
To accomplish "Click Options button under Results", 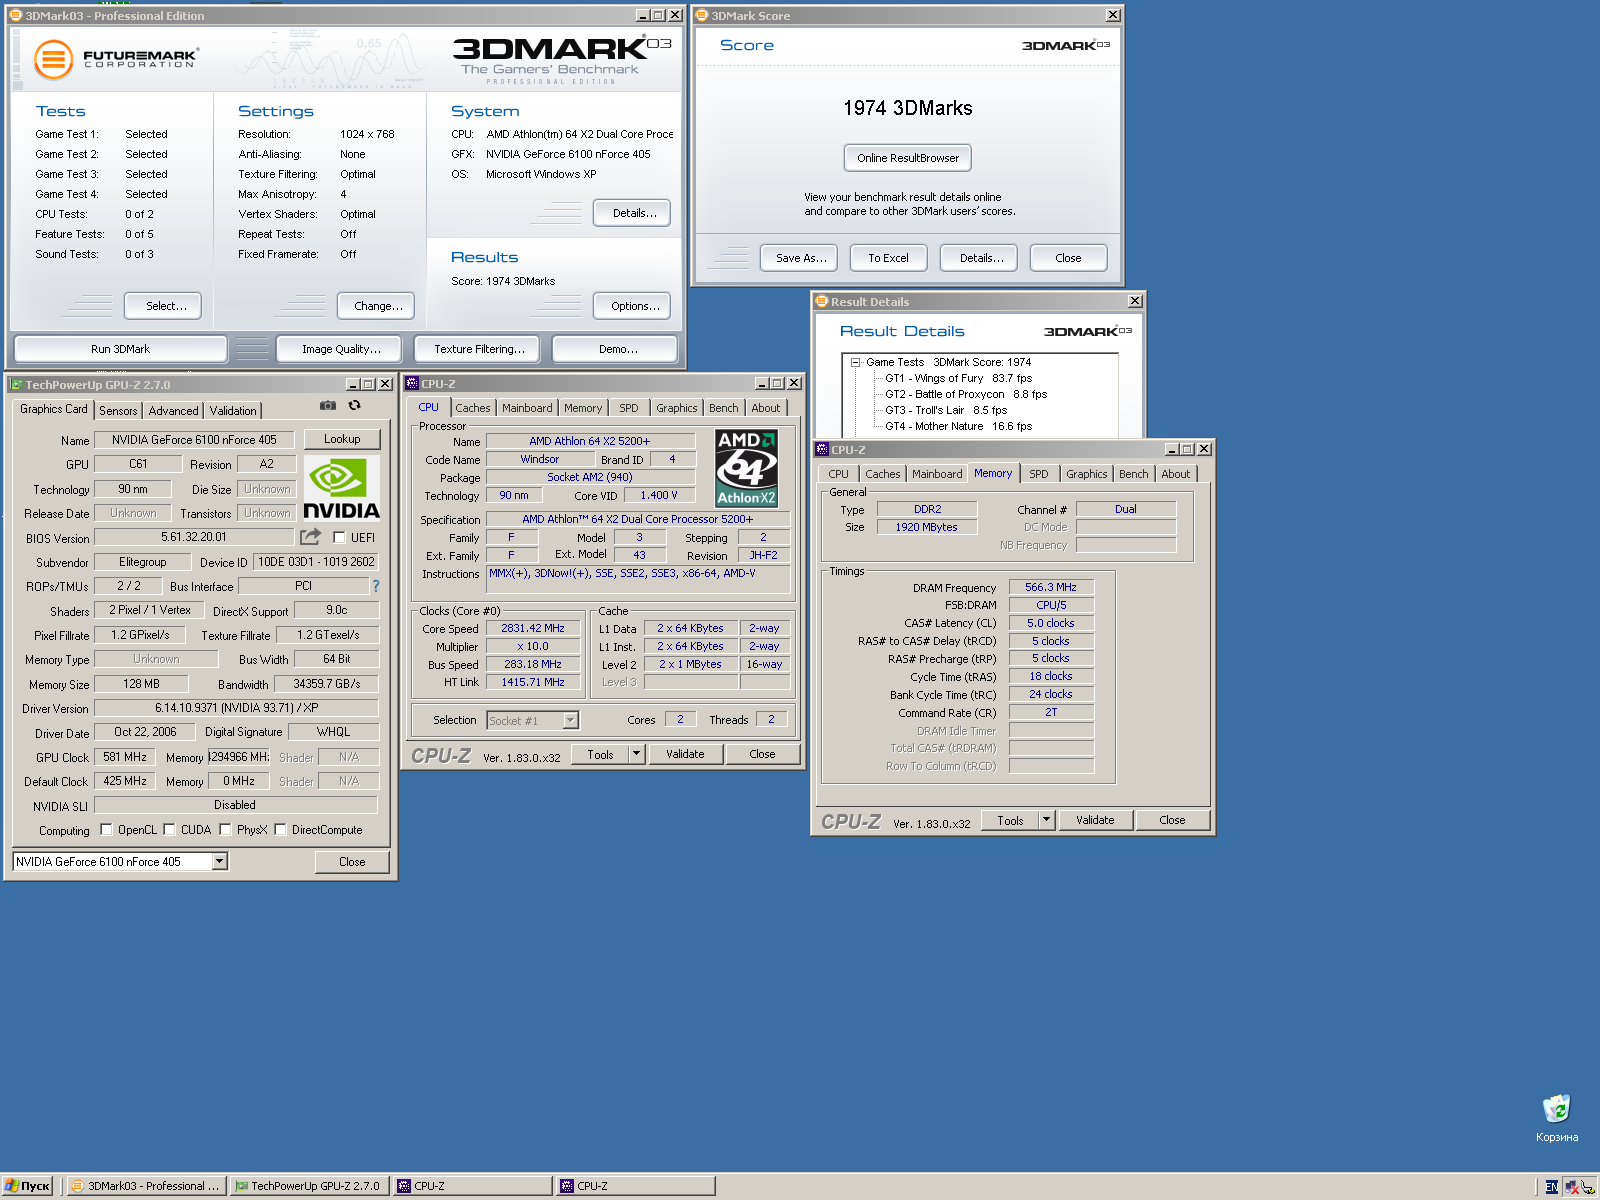I will click(633, 306).
